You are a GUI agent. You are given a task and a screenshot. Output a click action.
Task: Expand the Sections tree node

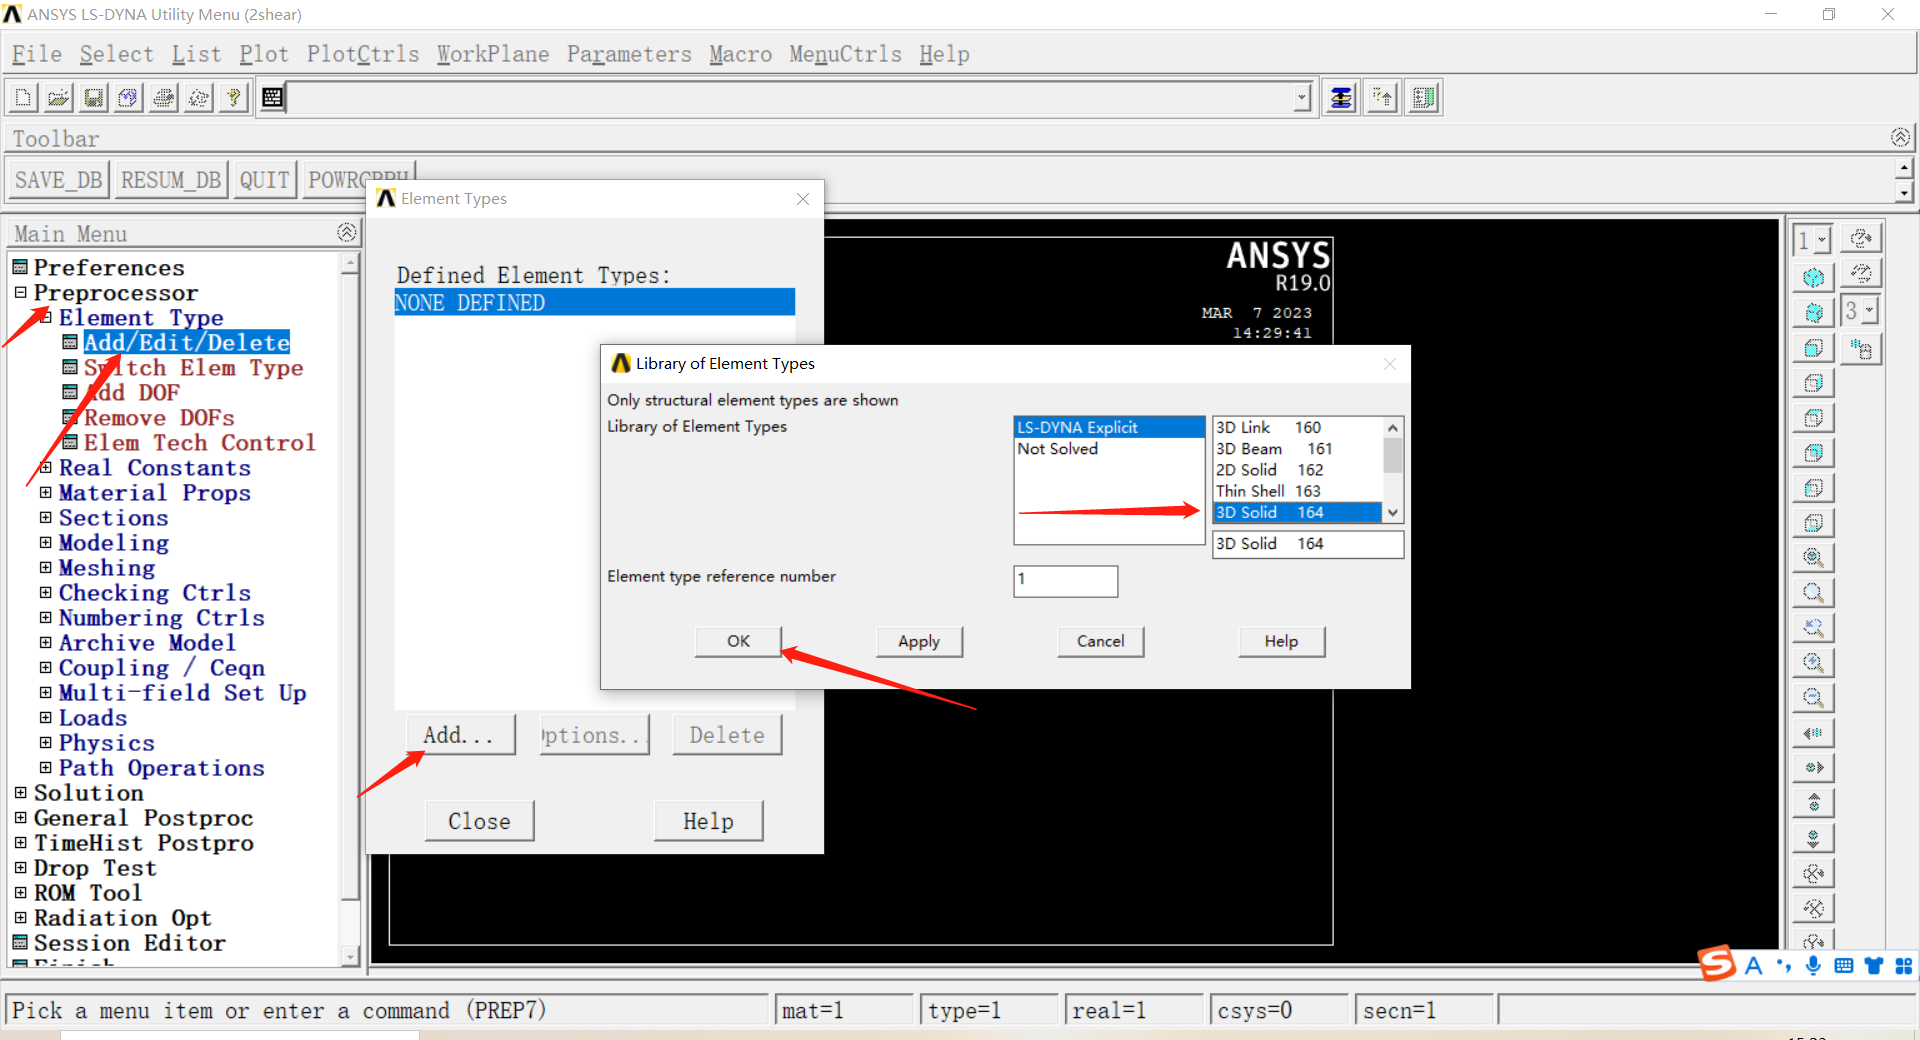pyautogui.click(x=45, y=517)
